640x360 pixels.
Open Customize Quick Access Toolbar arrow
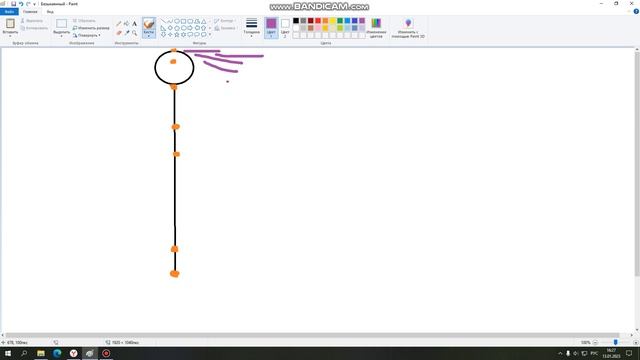34,4
